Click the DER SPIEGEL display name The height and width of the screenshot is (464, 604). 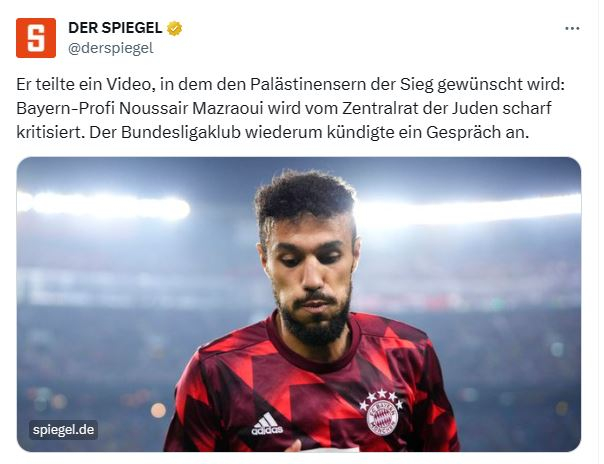[x=115, y=28]
